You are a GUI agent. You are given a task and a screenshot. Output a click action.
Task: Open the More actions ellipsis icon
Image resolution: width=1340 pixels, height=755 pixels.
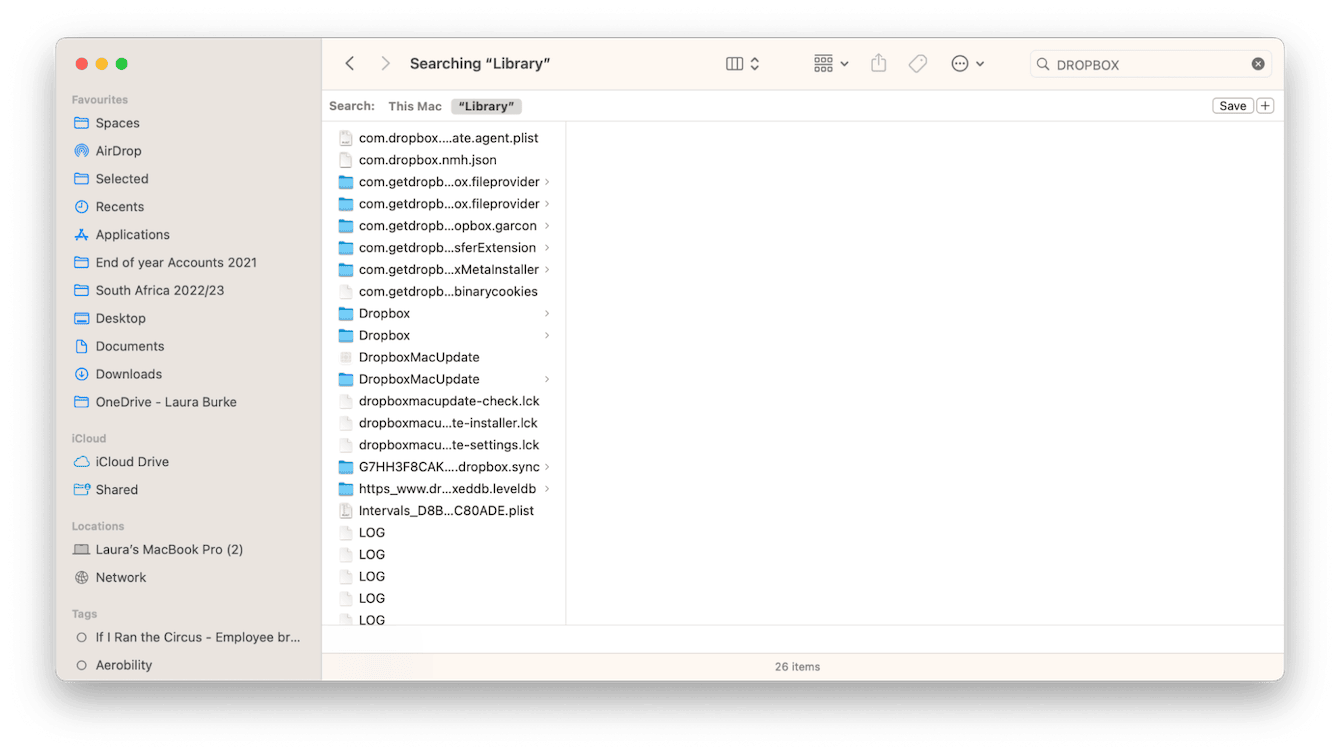point(961,63)
